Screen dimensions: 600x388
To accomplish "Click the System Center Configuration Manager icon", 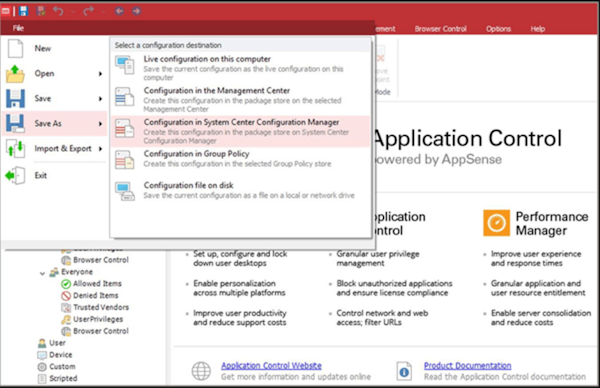I will (x=125, y=128).
